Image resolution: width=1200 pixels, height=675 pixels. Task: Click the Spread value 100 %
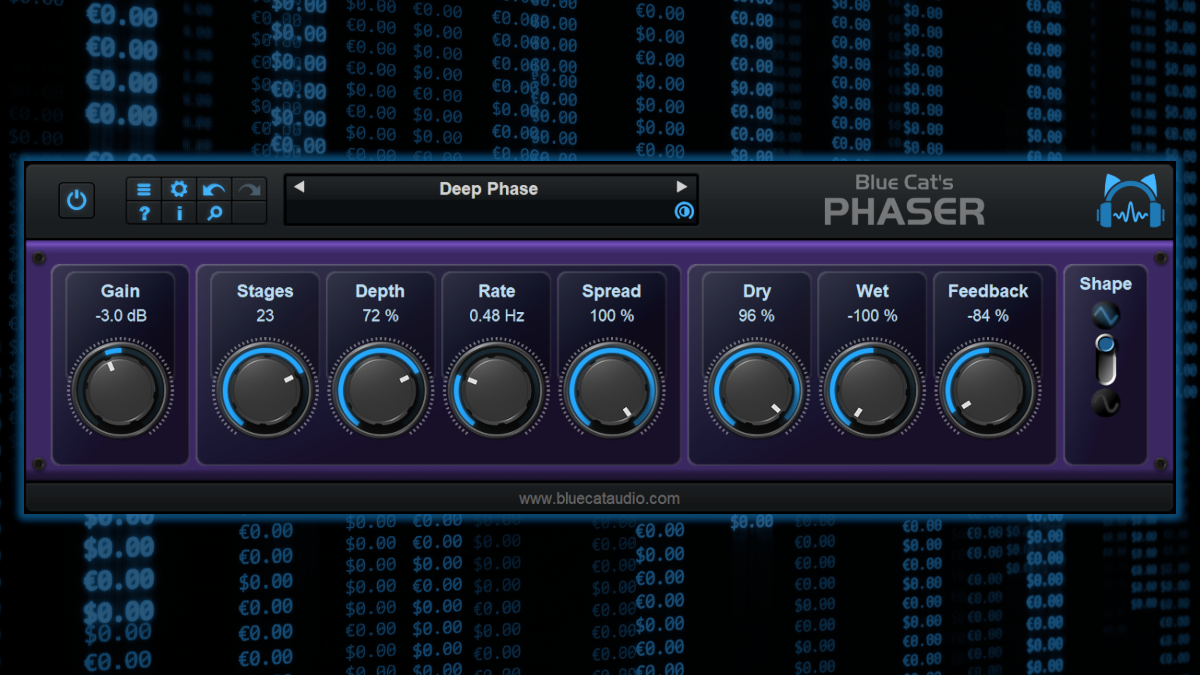click(x=611, y=316)
